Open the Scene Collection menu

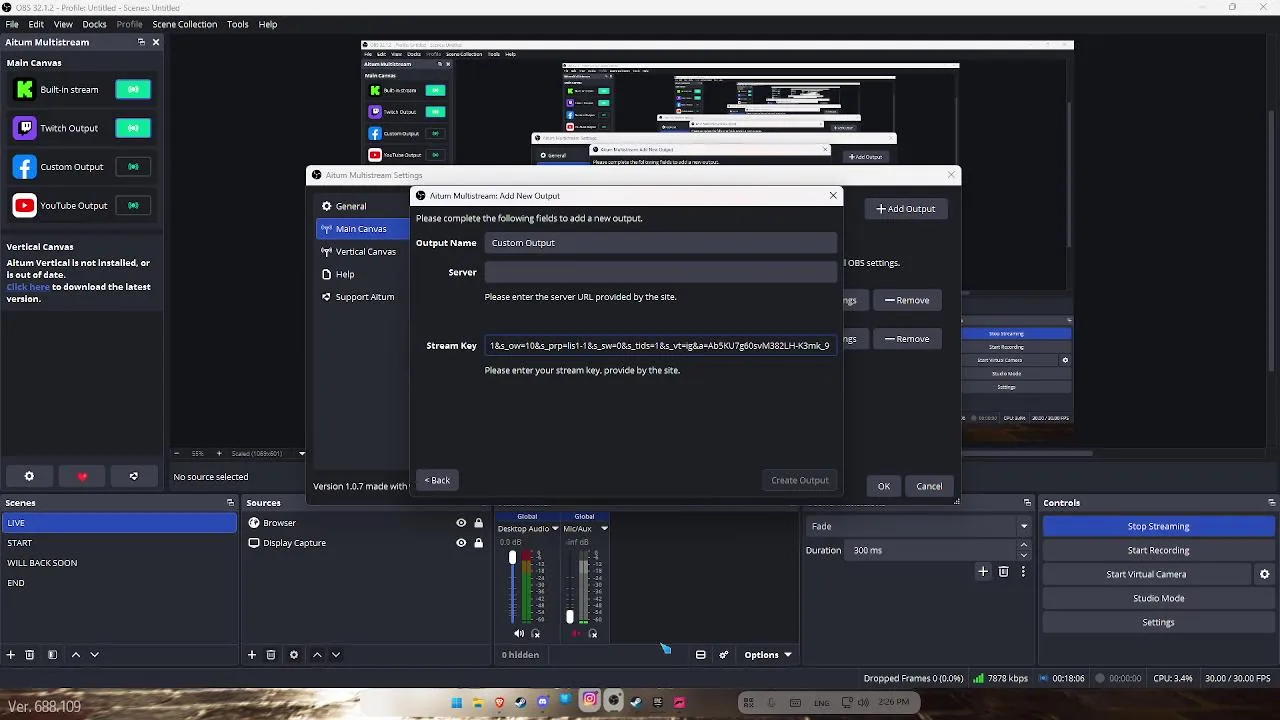tap(184, 24)
